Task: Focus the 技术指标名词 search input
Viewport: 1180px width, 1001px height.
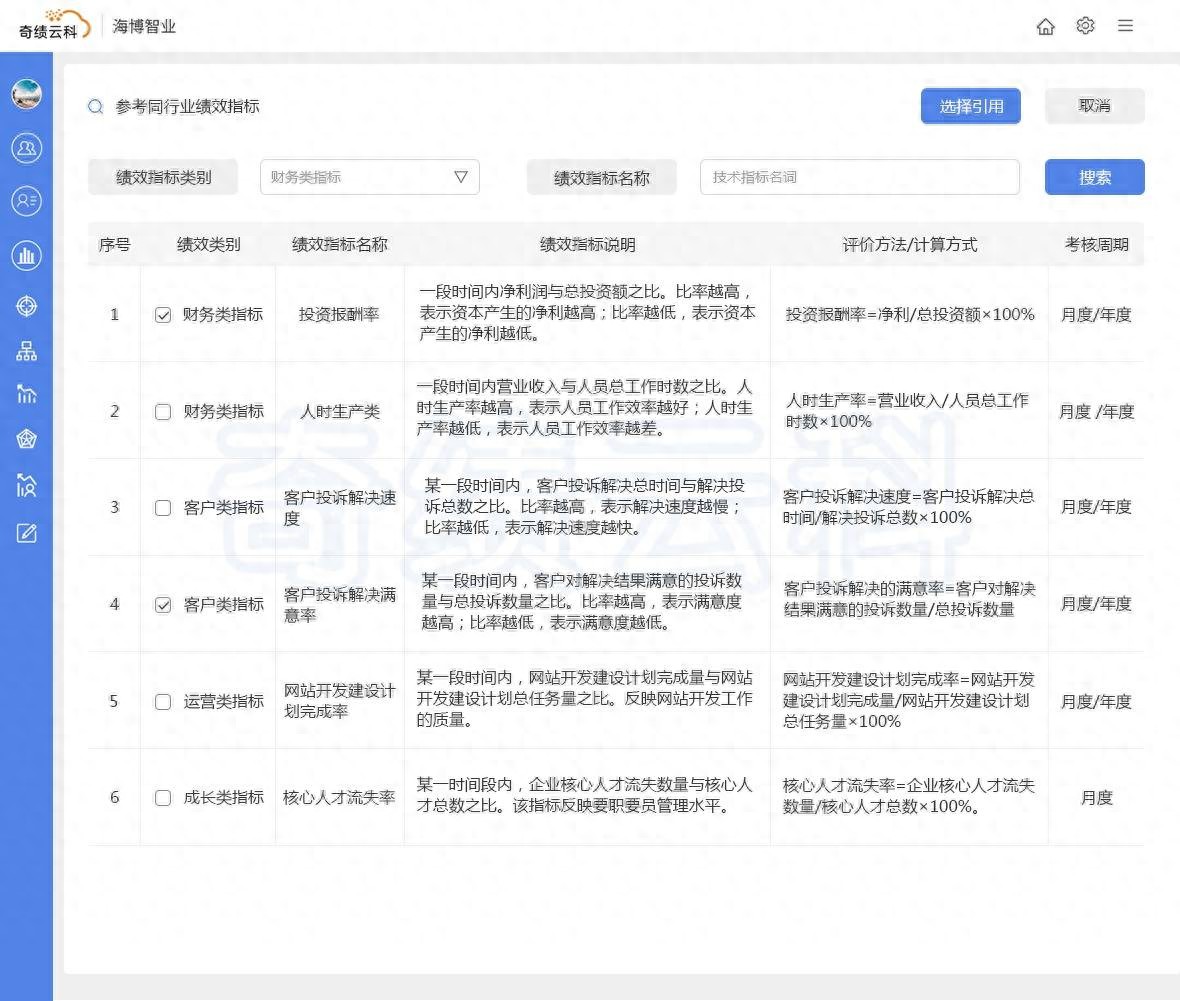Action: click(859, 177)
